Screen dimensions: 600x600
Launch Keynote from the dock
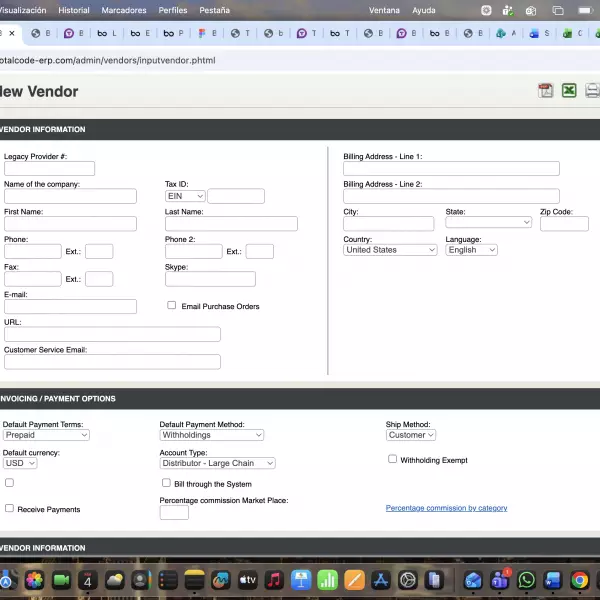[301, 580]
